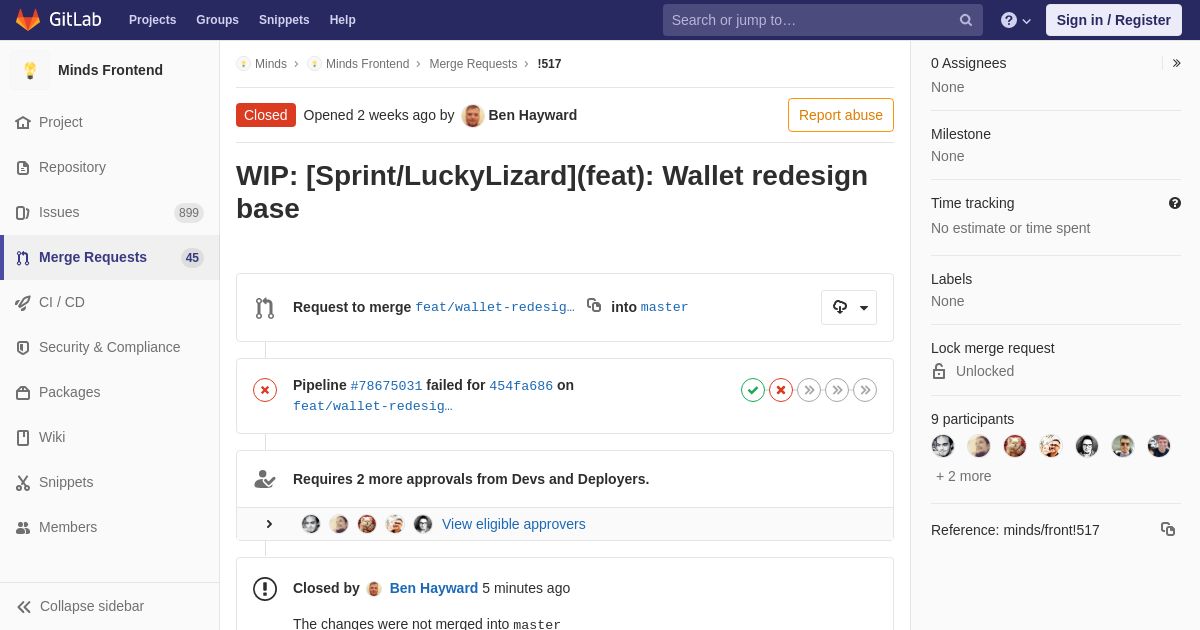Open the Minds Frontend lightbulb project avatar
Viewport: 1200px width, 630px height.
pyautogui.click(x=30, y=70)
